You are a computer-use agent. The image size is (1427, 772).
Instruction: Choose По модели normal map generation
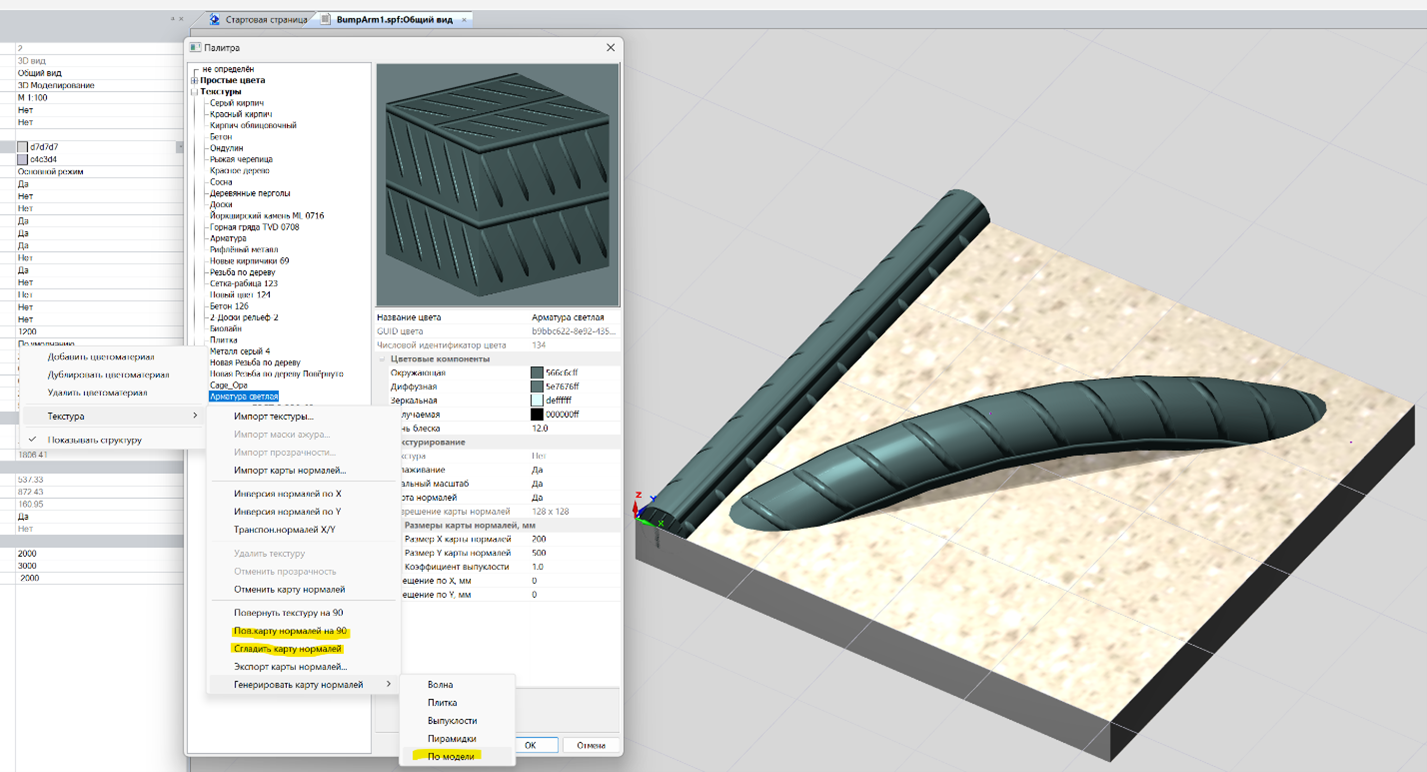click(451, 757)
